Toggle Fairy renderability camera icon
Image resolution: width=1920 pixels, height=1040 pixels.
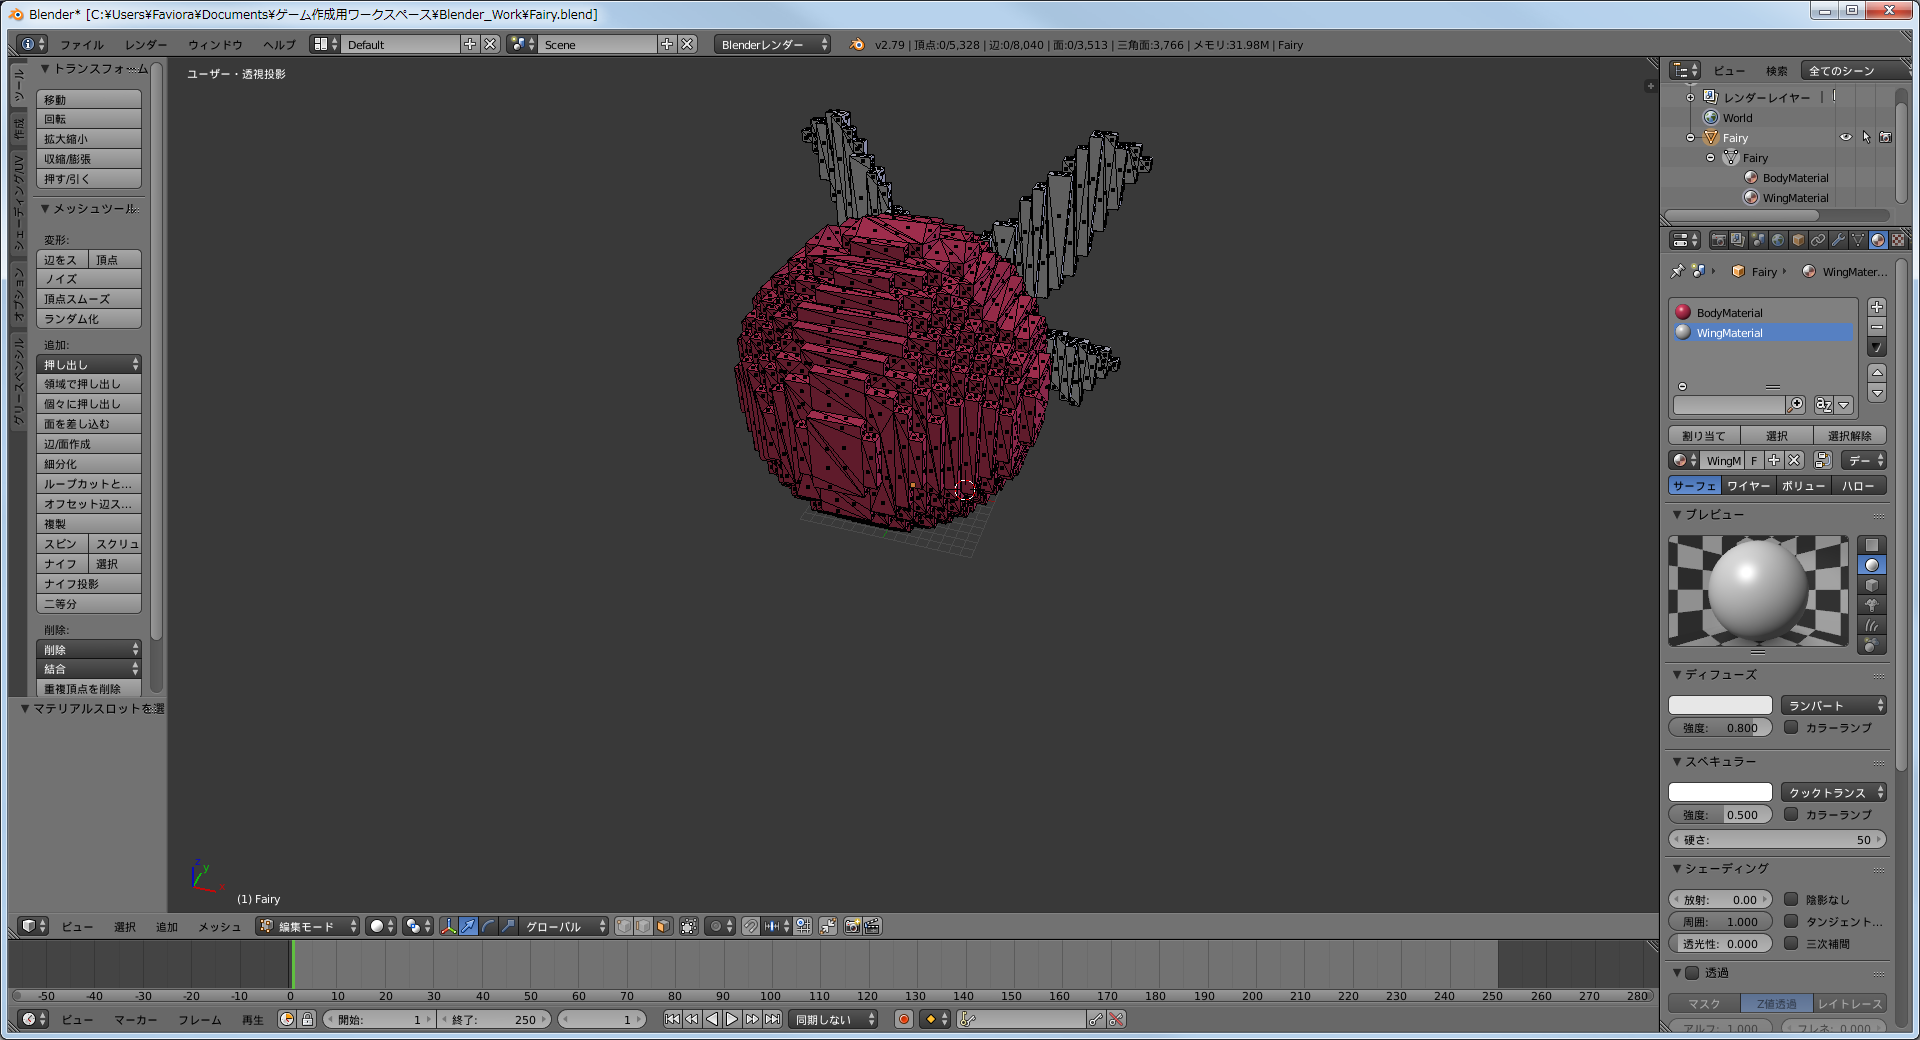(1886, 138)
